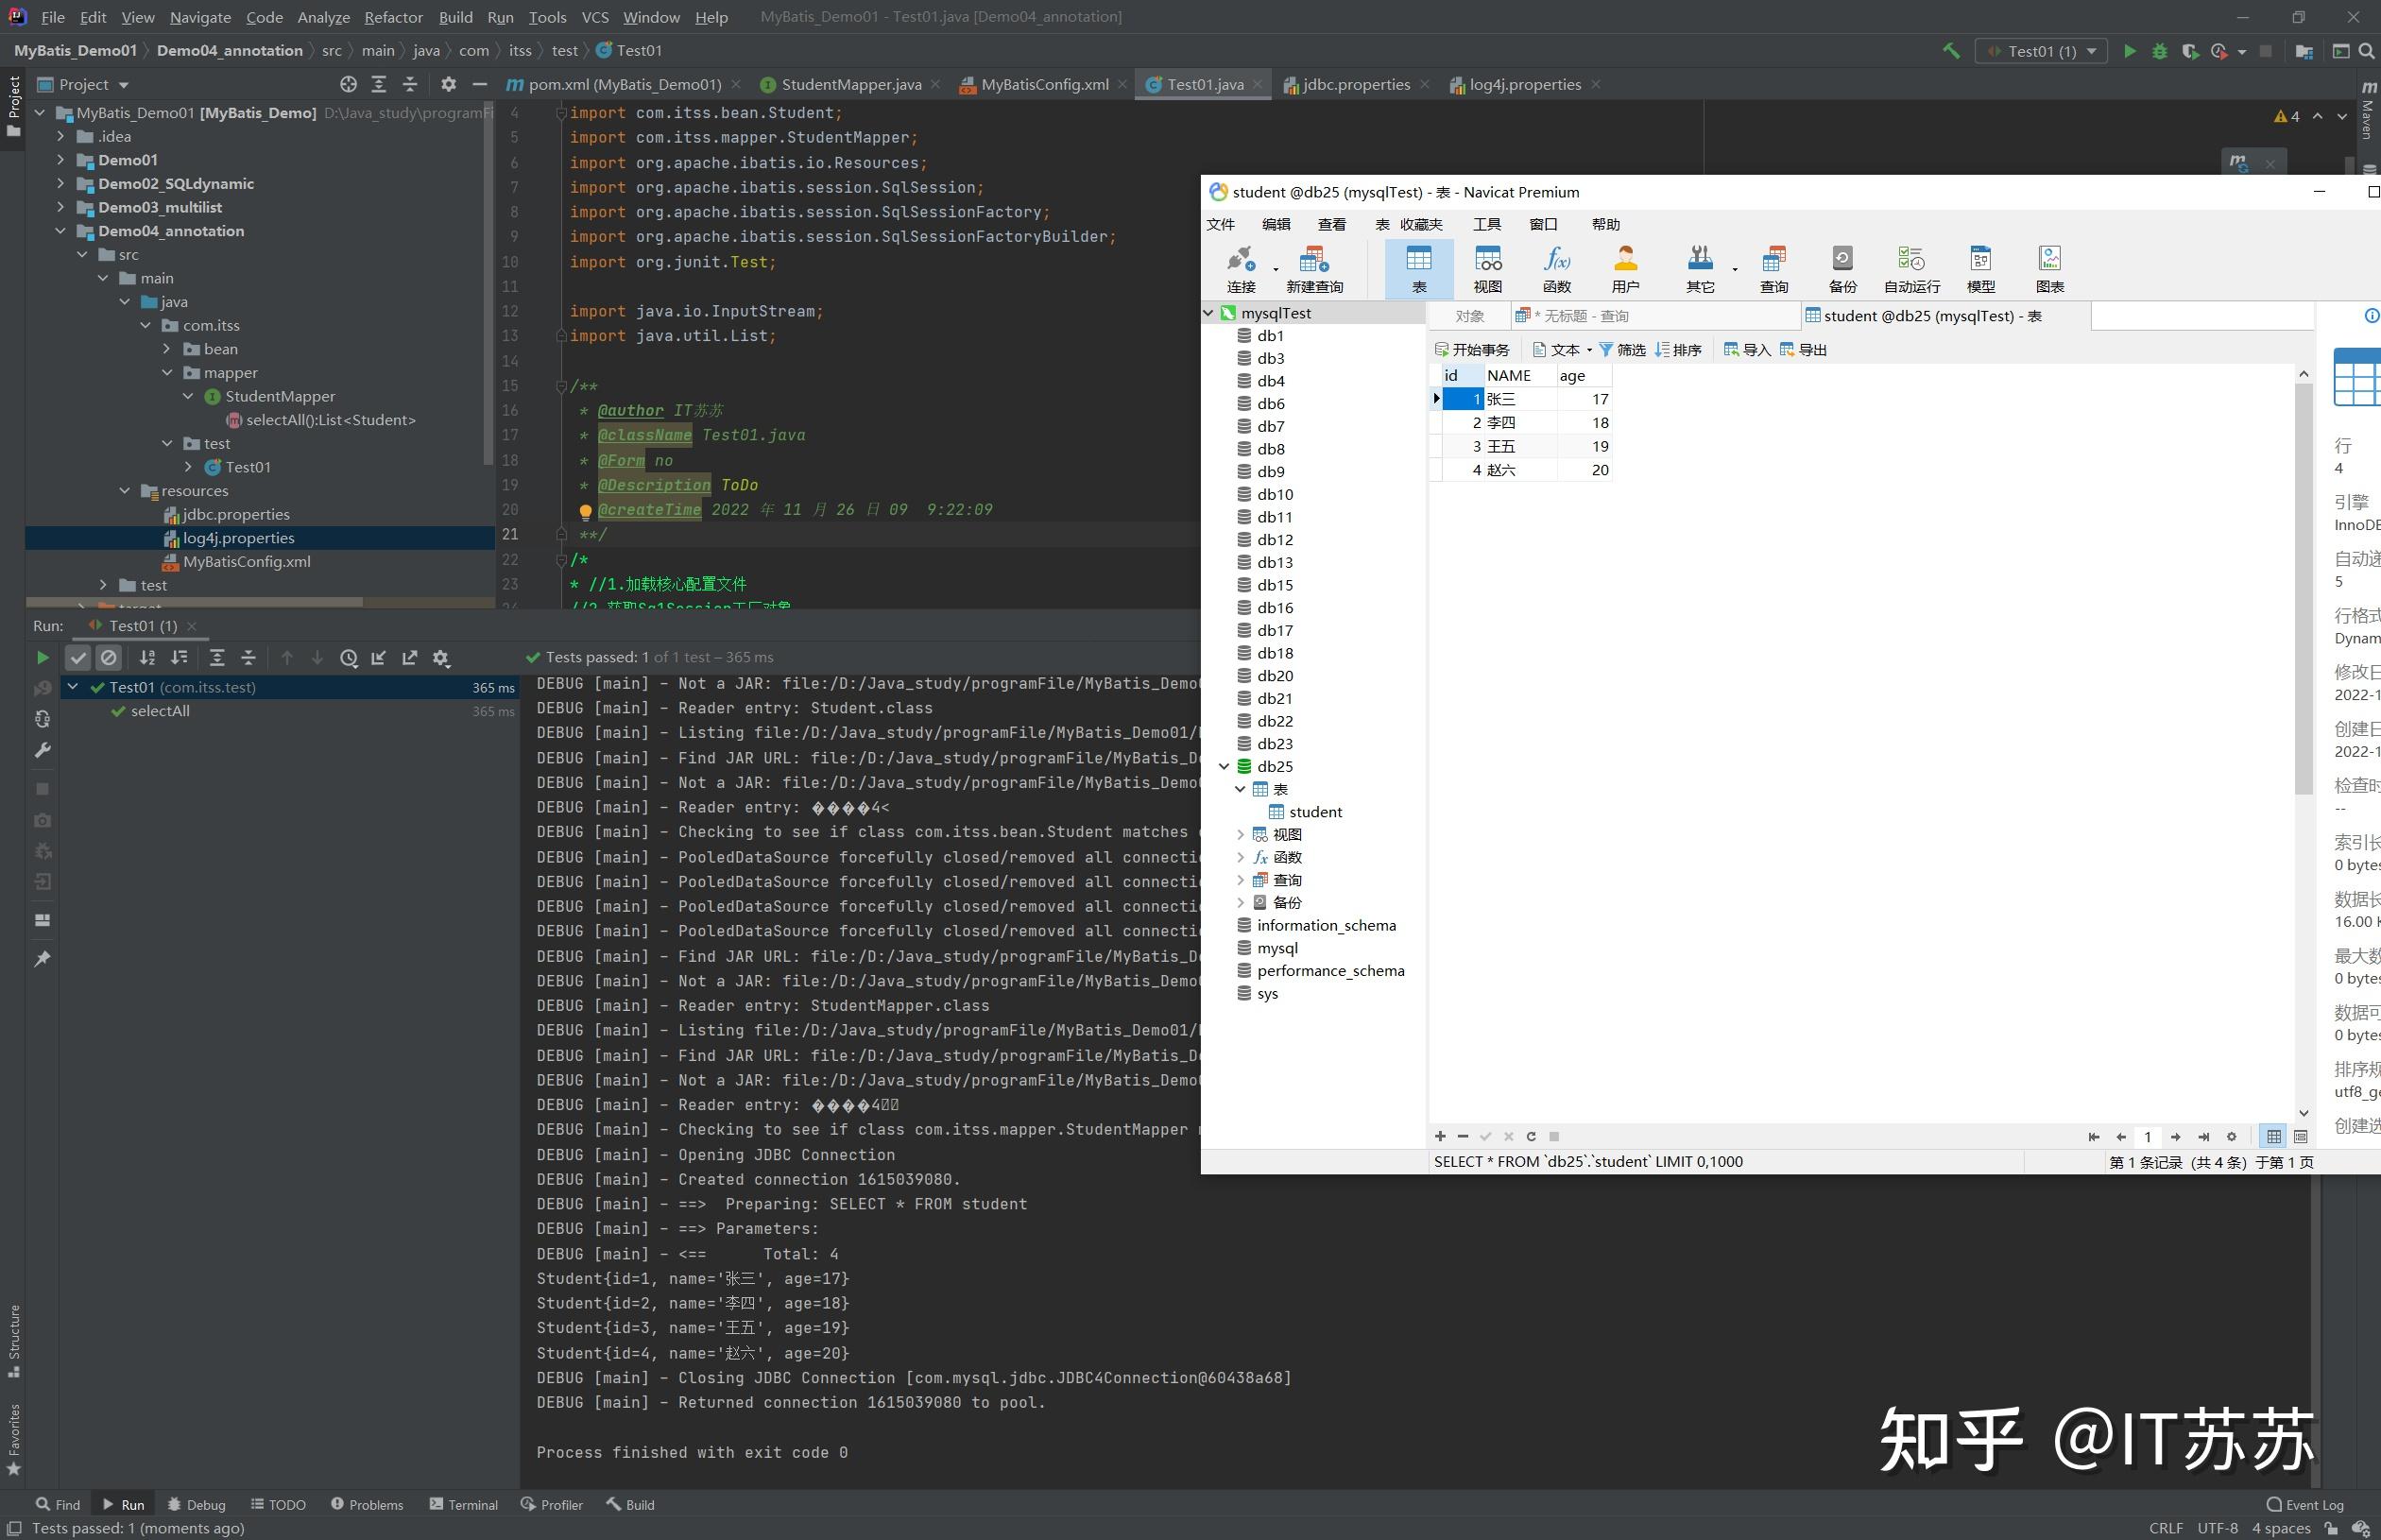Toggle show passed tests checkmark
This screenshot has width=2381, height=1540.
click(x=78, y=658)
